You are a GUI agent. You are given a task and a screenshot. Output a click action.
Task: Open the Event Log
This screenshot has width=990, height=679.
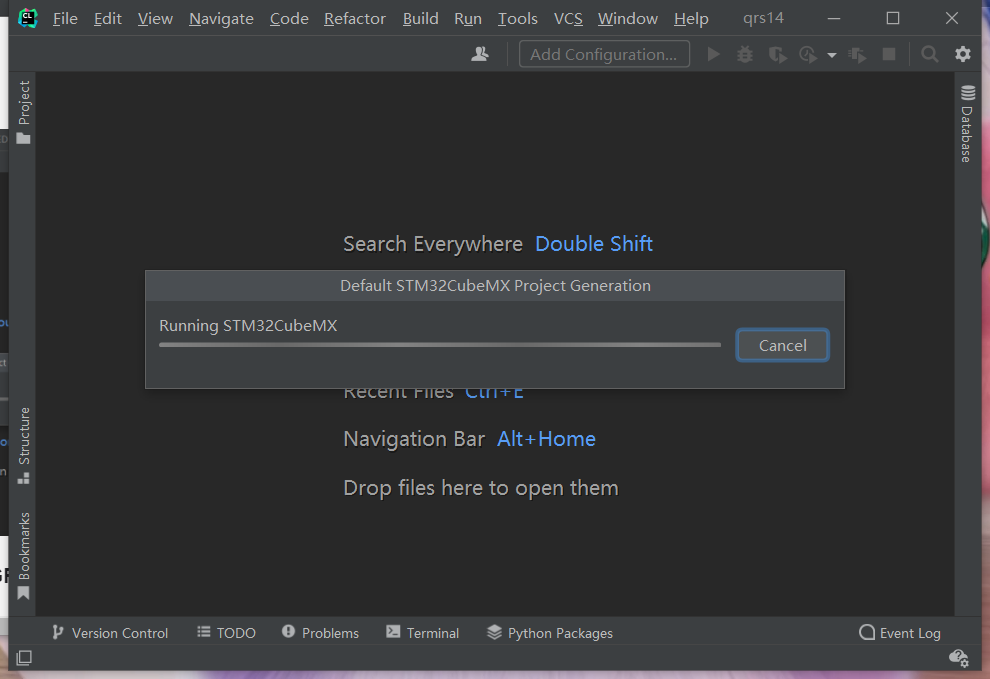click(x=900, y=633)
